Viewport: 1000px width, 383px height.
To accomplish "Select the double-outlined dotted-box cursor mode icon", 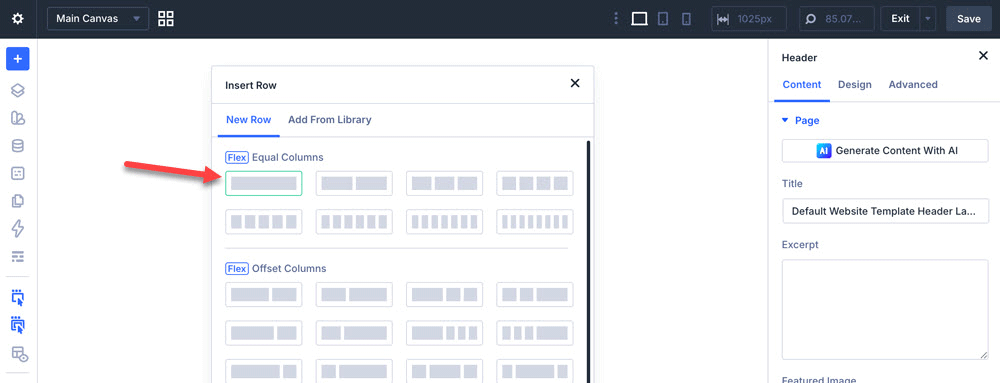I will [x=18, y=325].
